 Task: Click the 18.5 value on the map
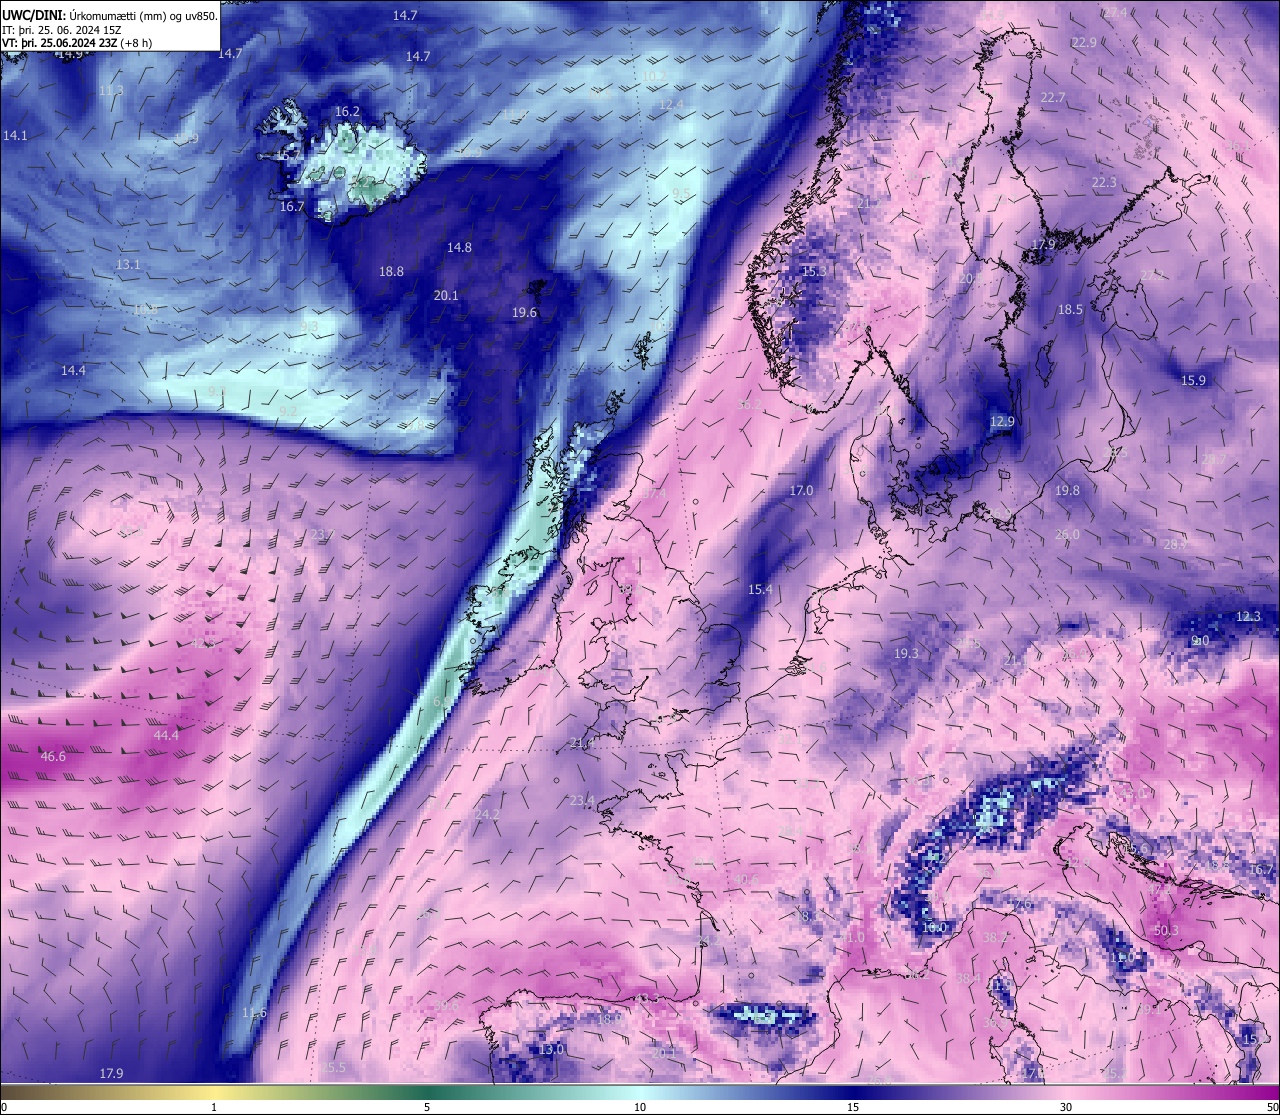1070,309
